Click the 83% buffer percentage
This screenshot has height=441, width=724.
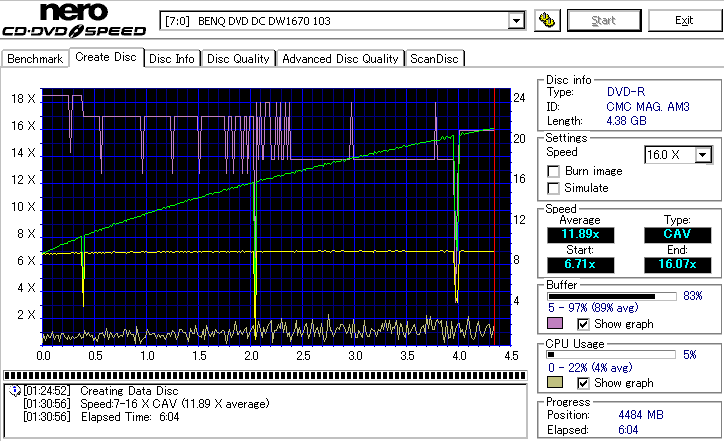pos(692,296)
